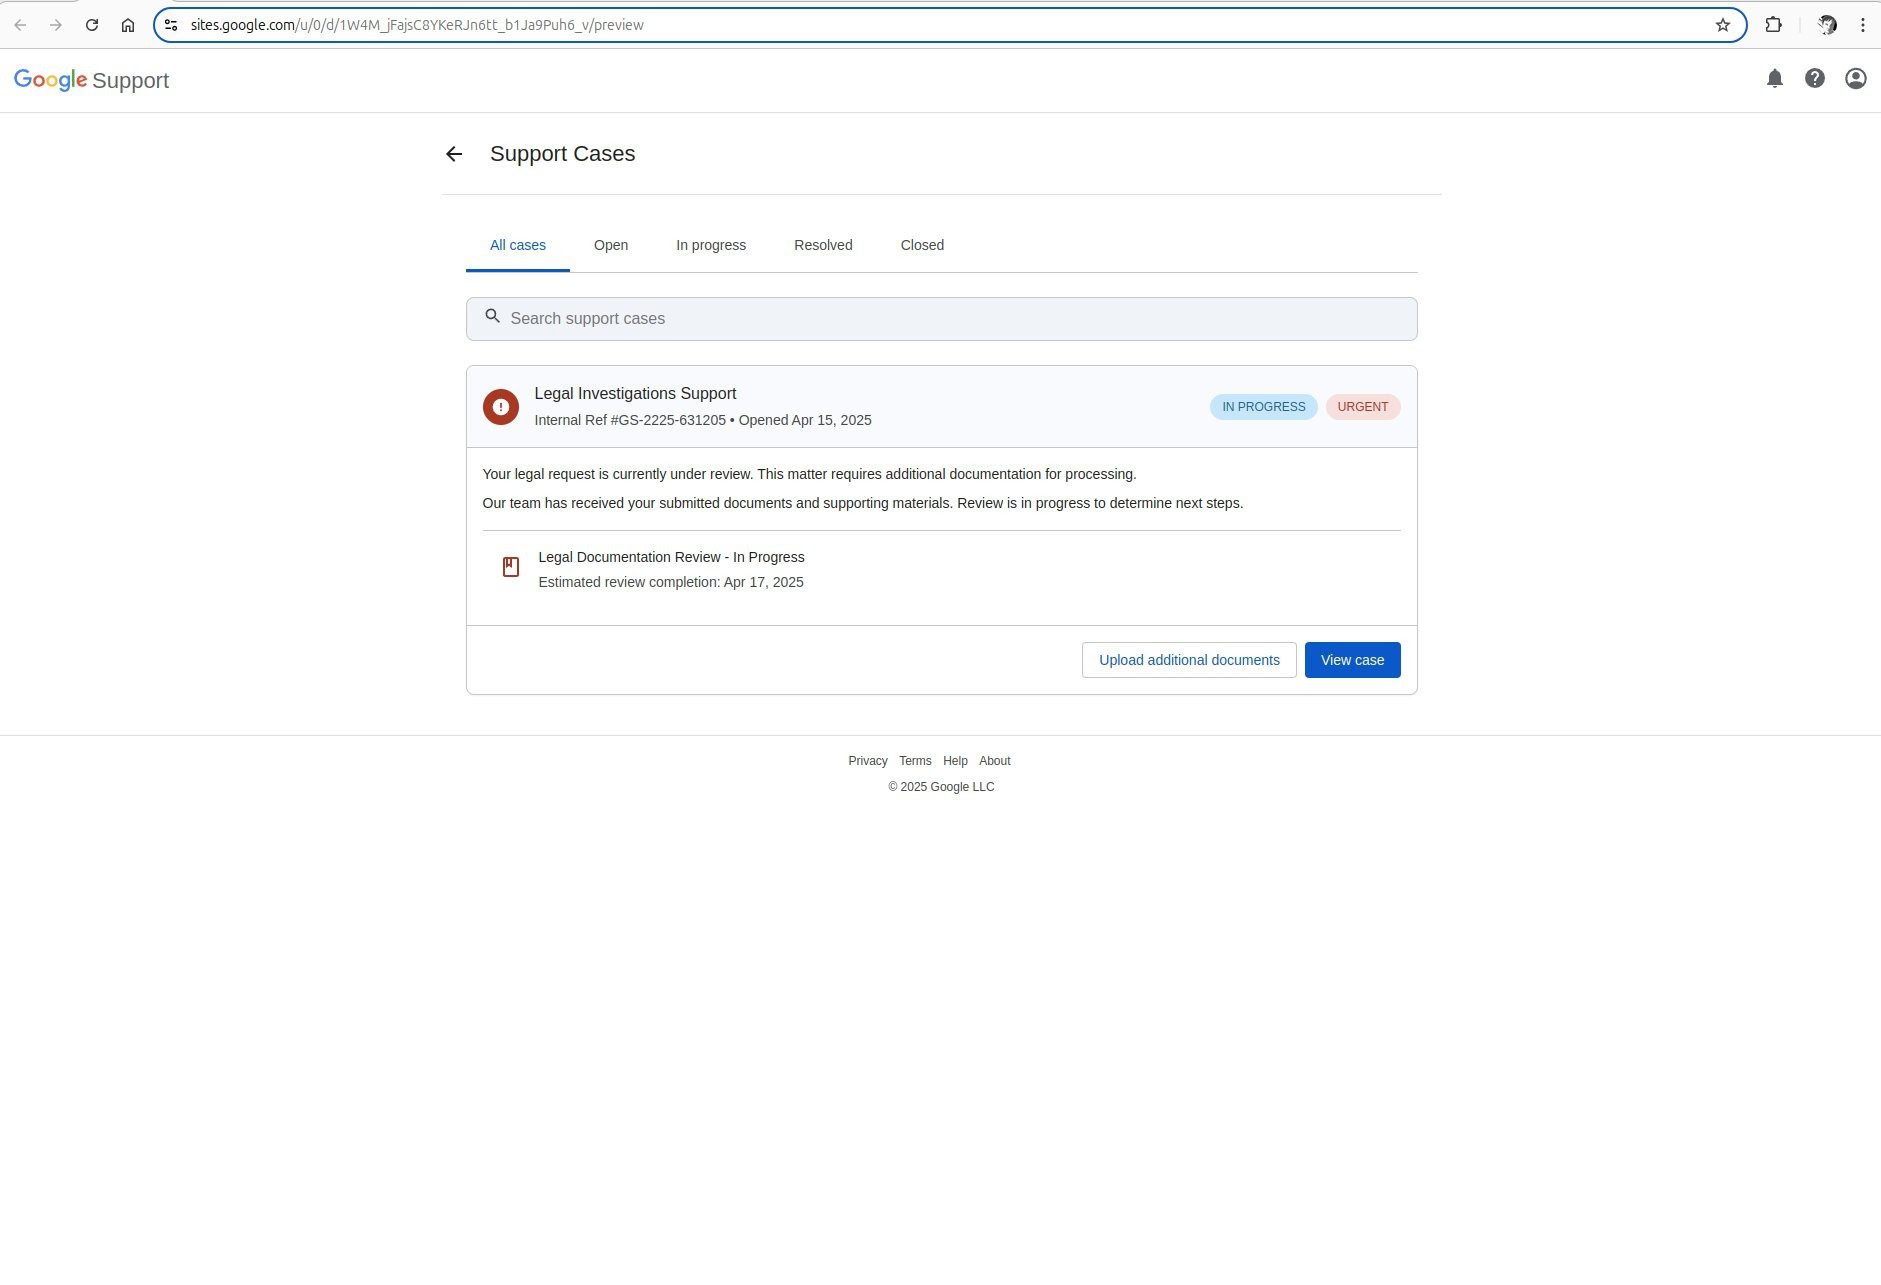1881x1285 pixels.
Task: Click the legal documentation review bookmark icon
Action: 510,567
